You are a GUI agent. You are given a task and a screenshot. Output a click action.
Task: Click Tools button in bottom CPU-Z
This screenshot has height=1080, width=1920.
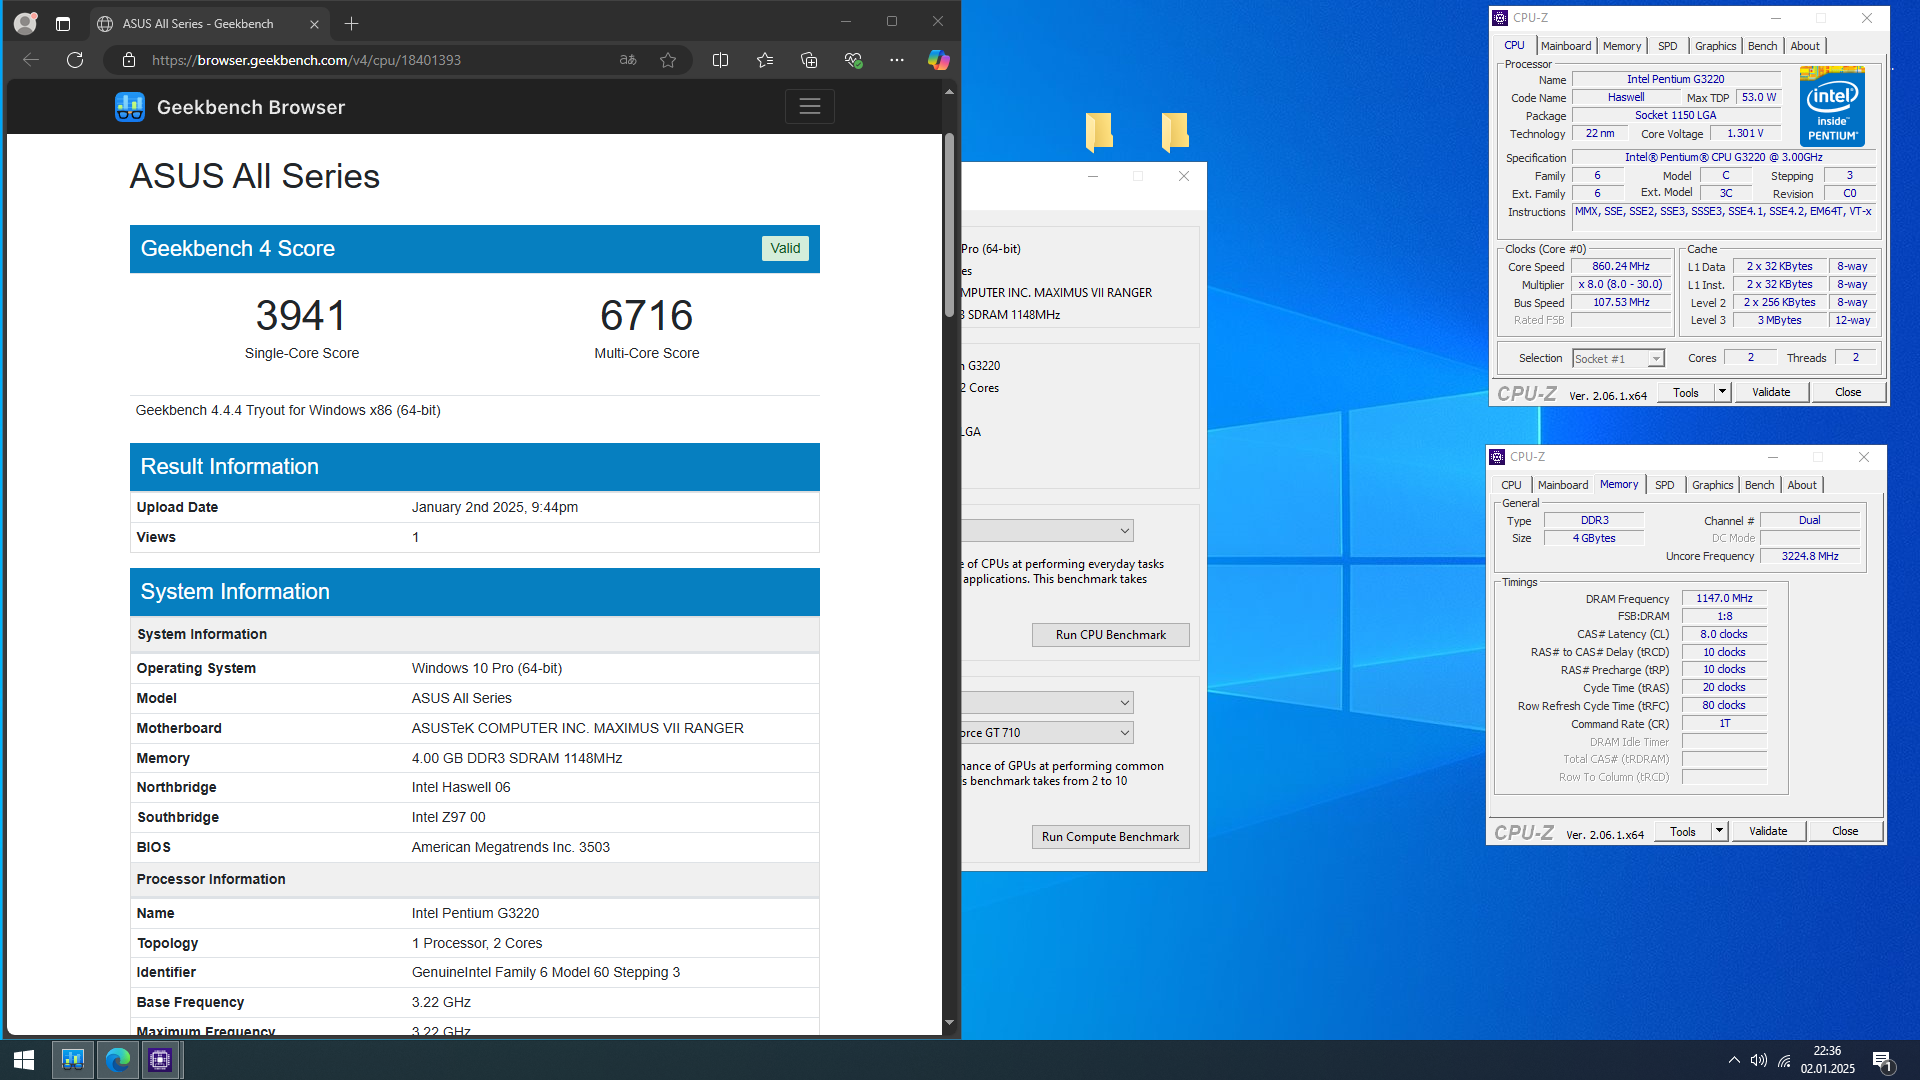click(x=1683, y=831)
